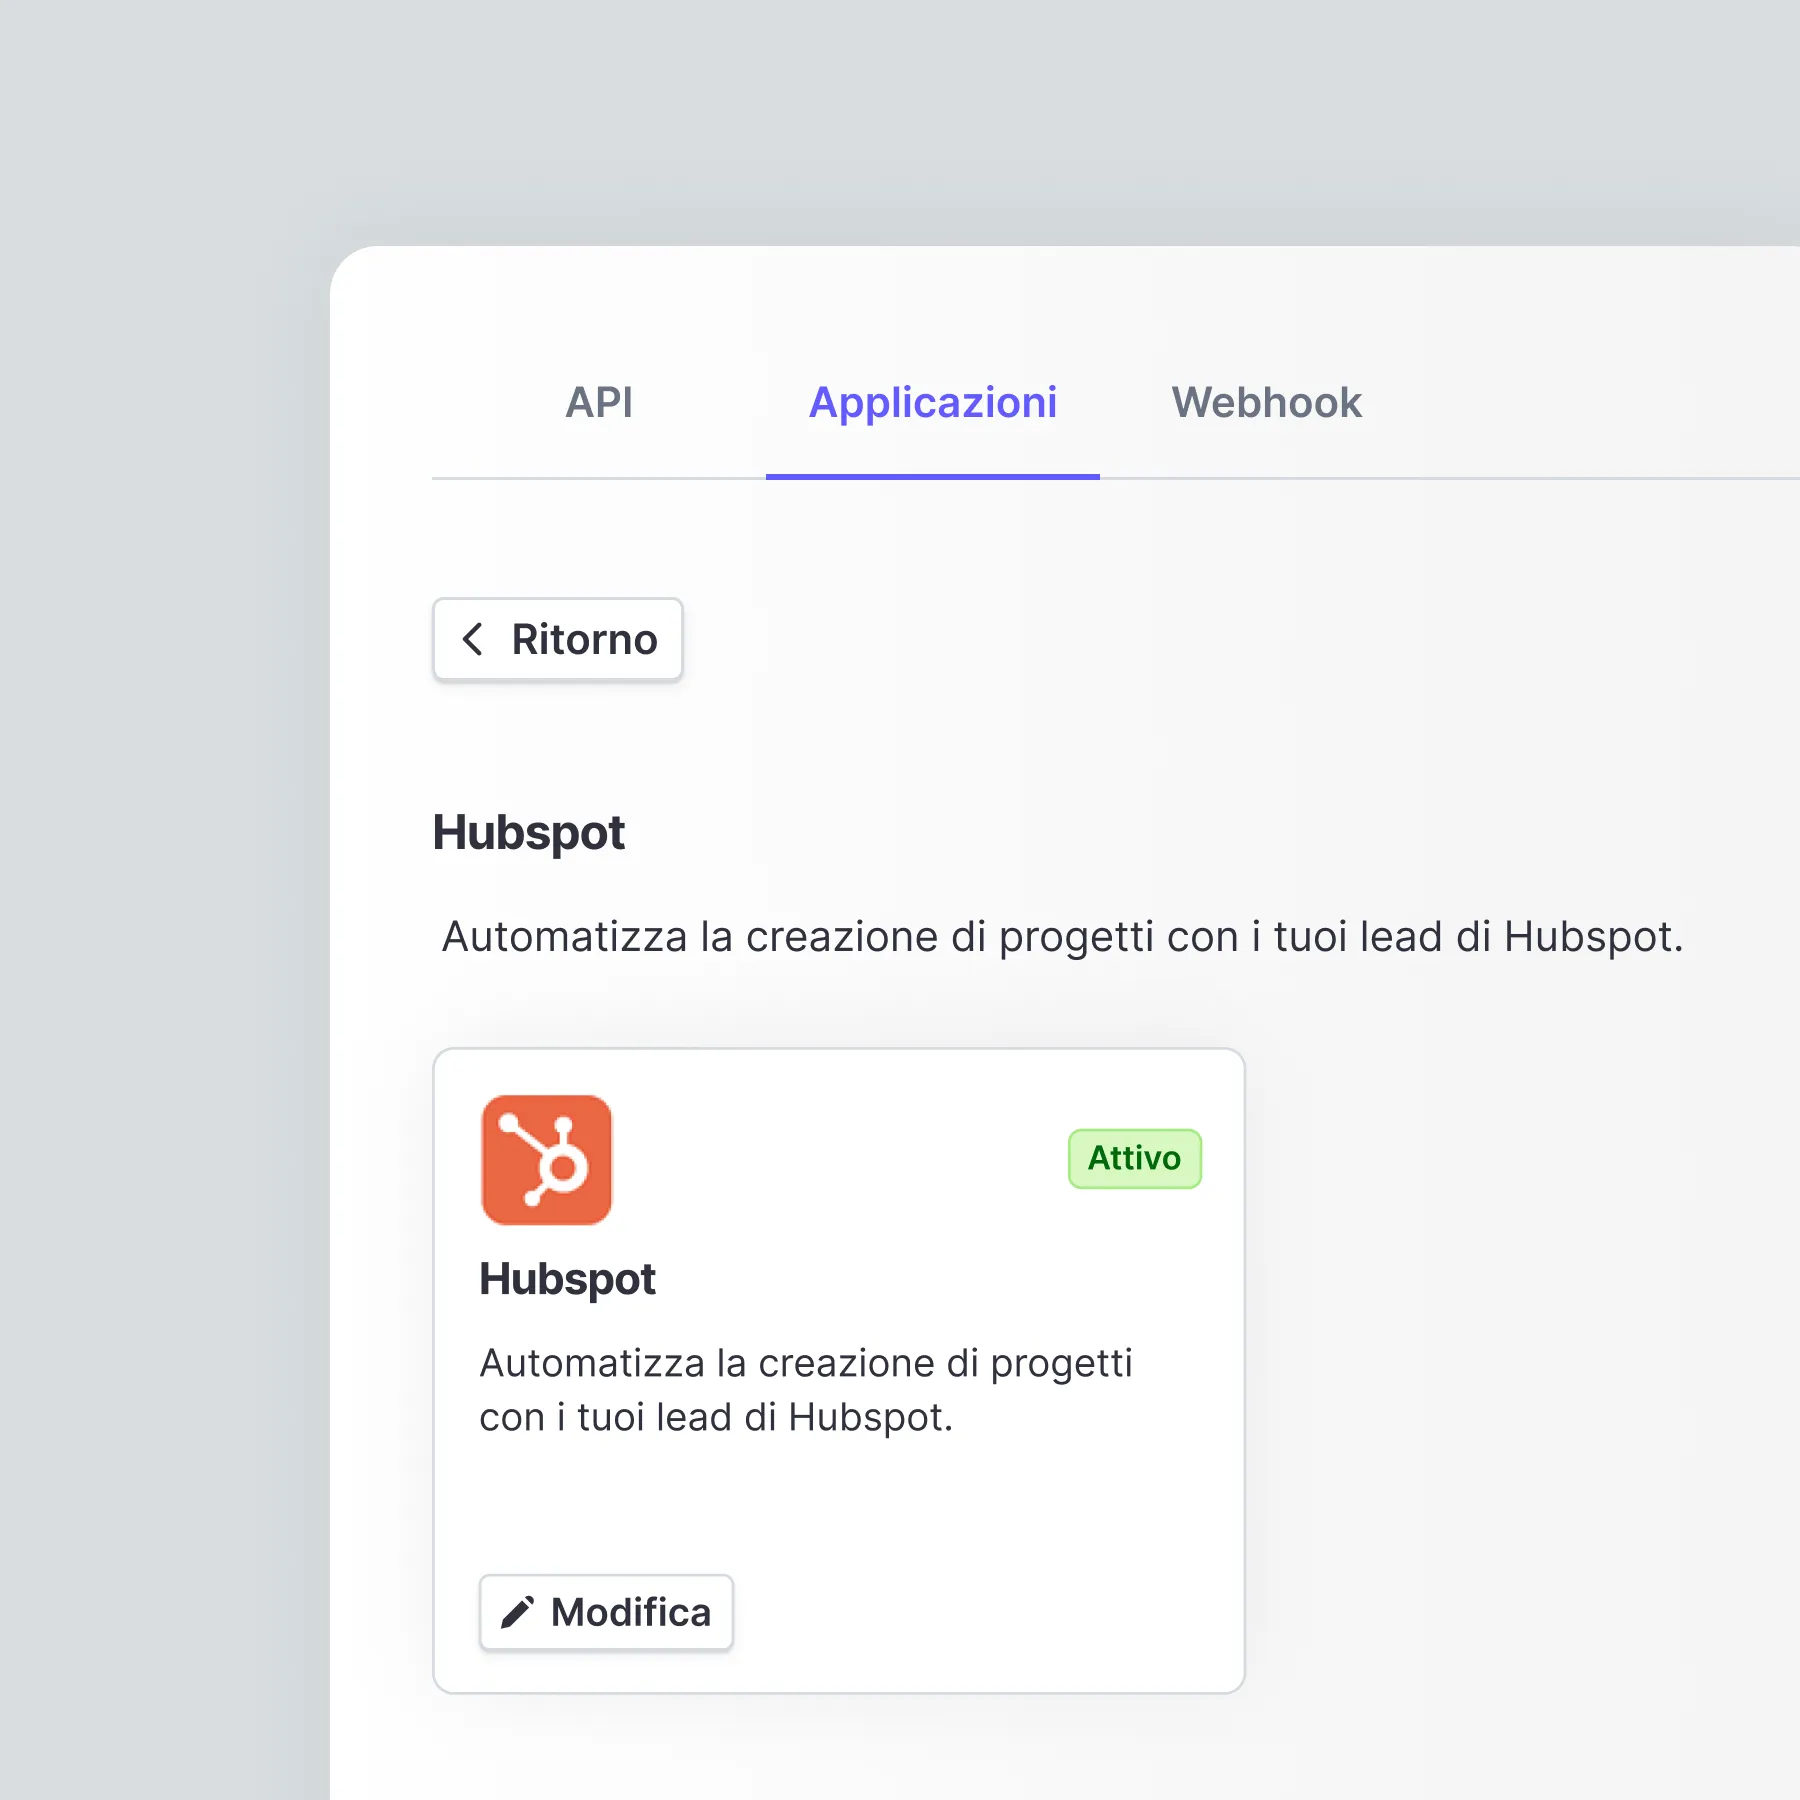1800x1800 pixels.
Task: Click the page description under the Hubspot heading
Action: click(x=1063, y=937)
